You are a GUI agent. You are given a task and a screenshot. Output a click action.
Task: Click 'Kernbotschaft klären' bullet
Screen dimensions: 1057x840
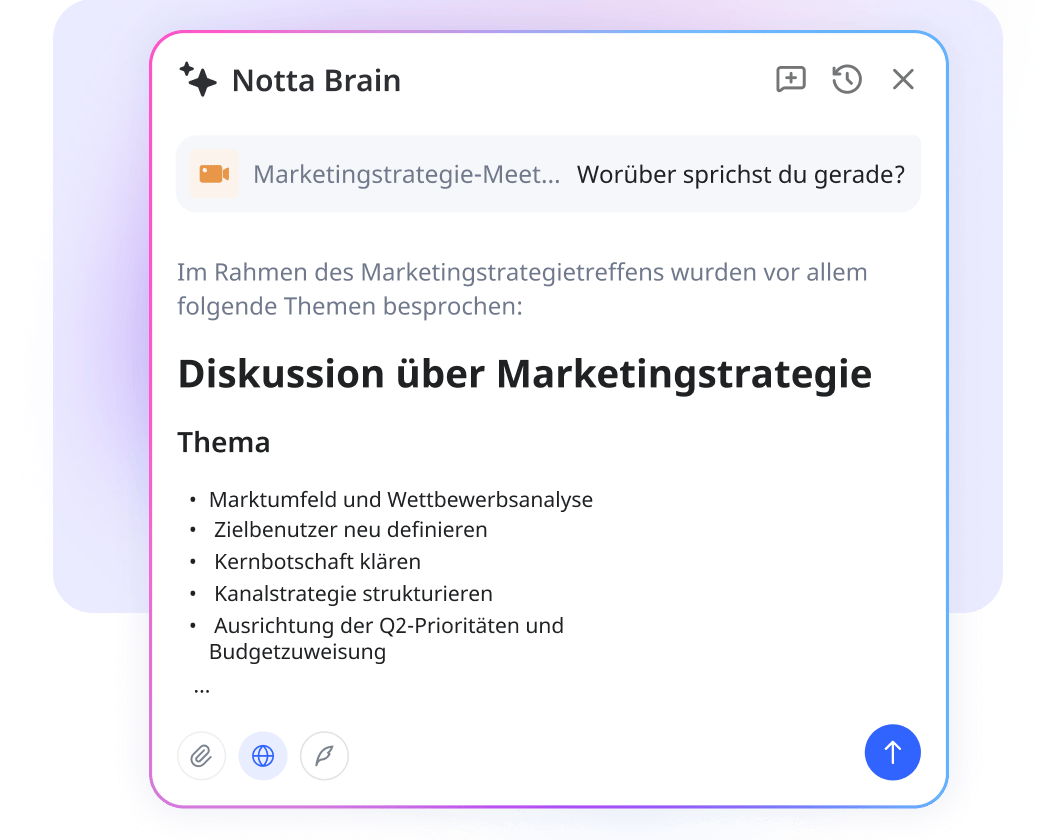pyautogui.click(x=318, y=562)
